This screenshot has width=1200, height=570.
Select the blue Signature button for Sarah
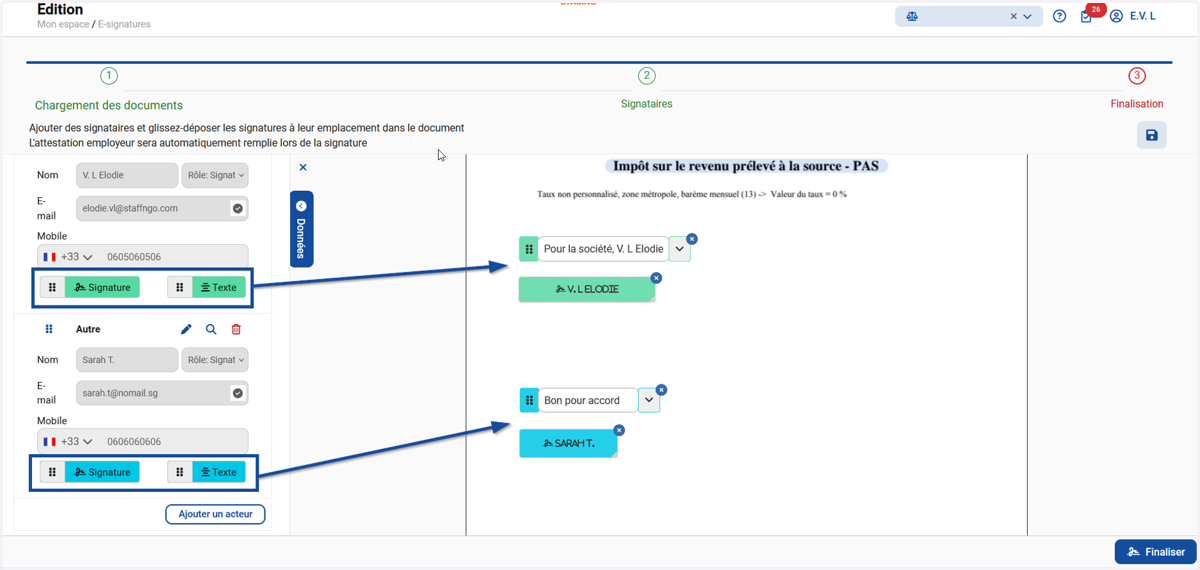(x=103, y=472)
